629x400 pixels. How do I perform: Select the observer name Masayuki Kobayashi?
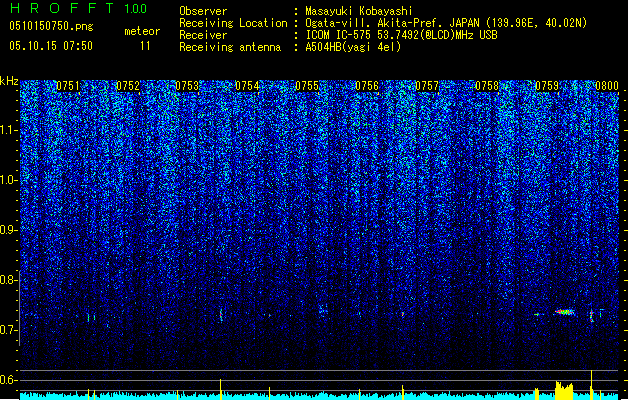[359, 11]
